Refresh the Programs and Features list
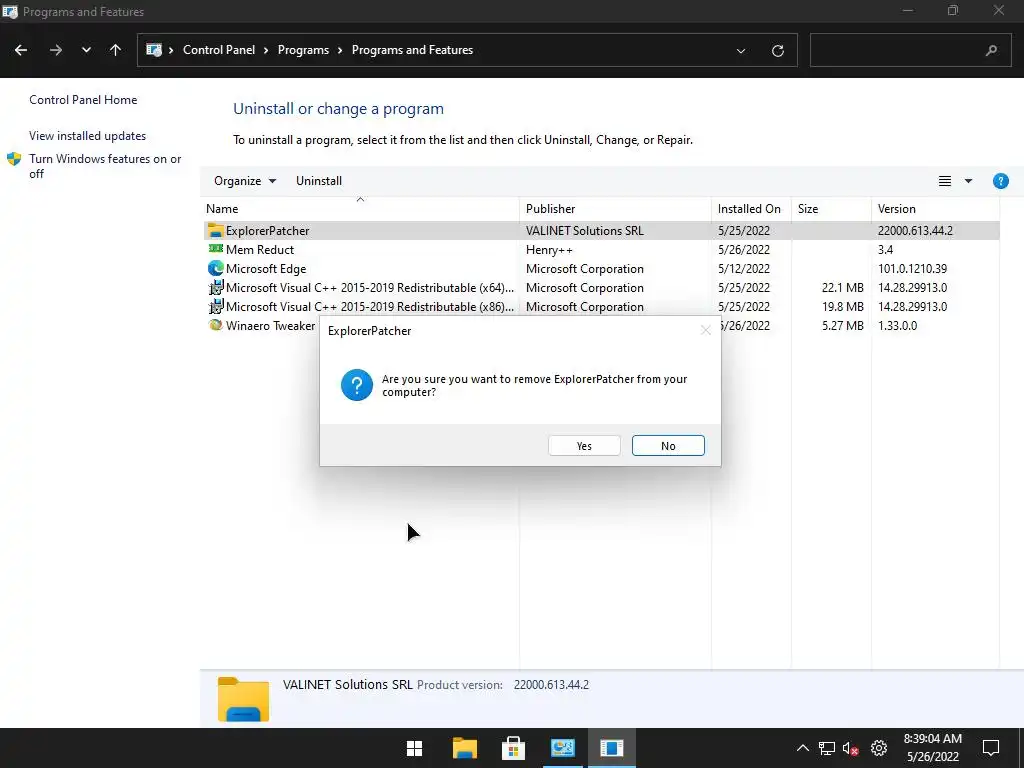1024x768 pixels. [777, 50]
